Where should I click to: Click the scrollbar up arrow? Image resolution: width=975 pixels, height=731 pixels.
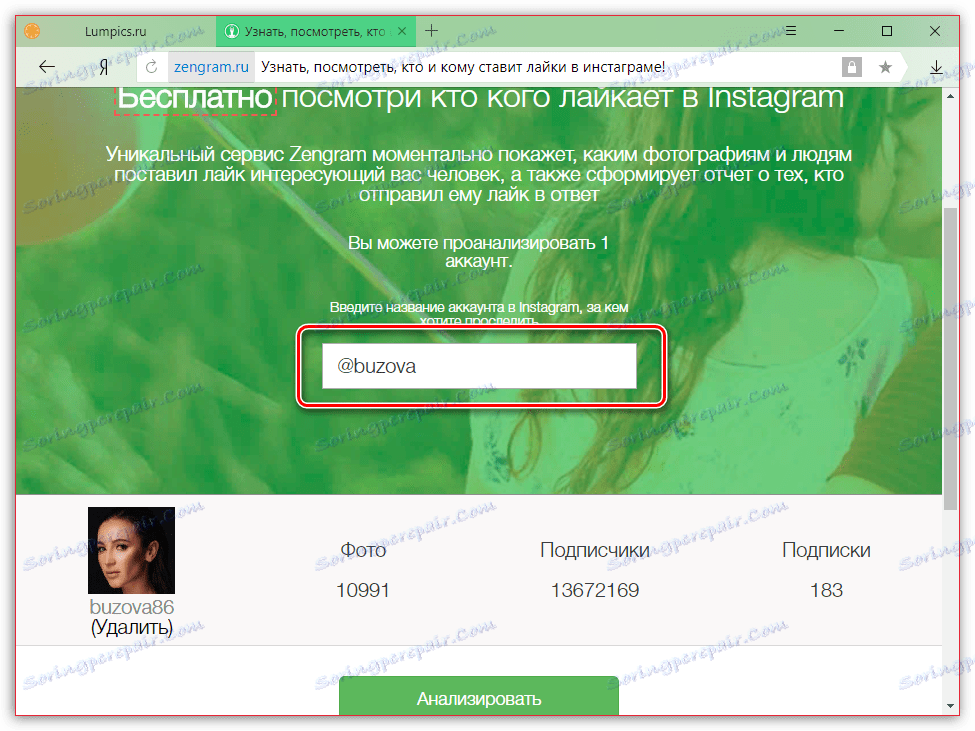tap(950, 96)
